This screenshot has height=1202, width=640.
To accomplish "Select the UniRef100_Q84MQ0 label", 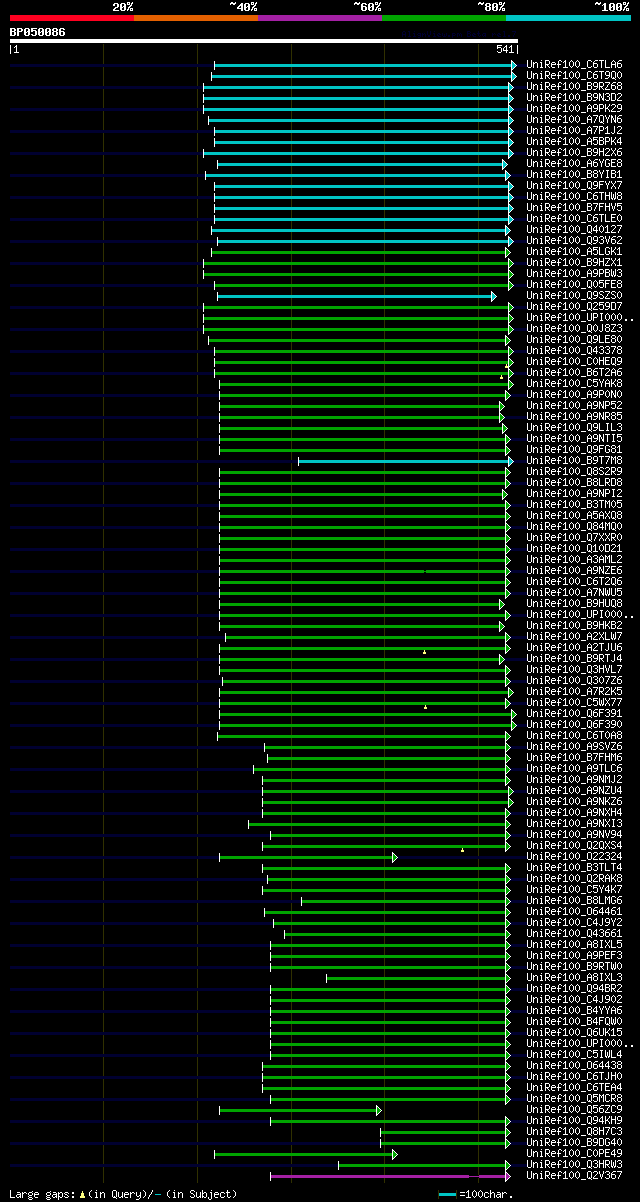I will point(574,526).
